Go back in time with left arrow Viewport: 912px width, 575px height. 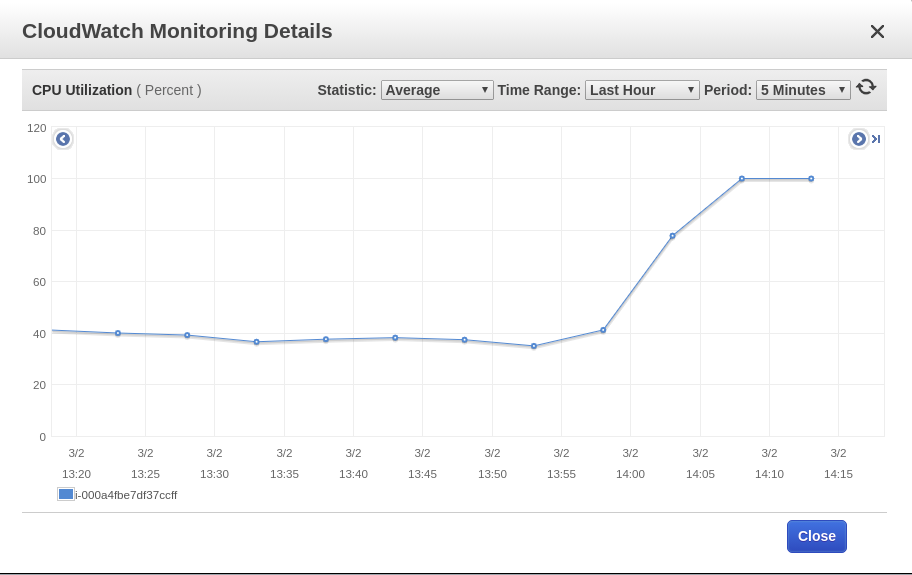pyautogui.click(x=63, y=139)
